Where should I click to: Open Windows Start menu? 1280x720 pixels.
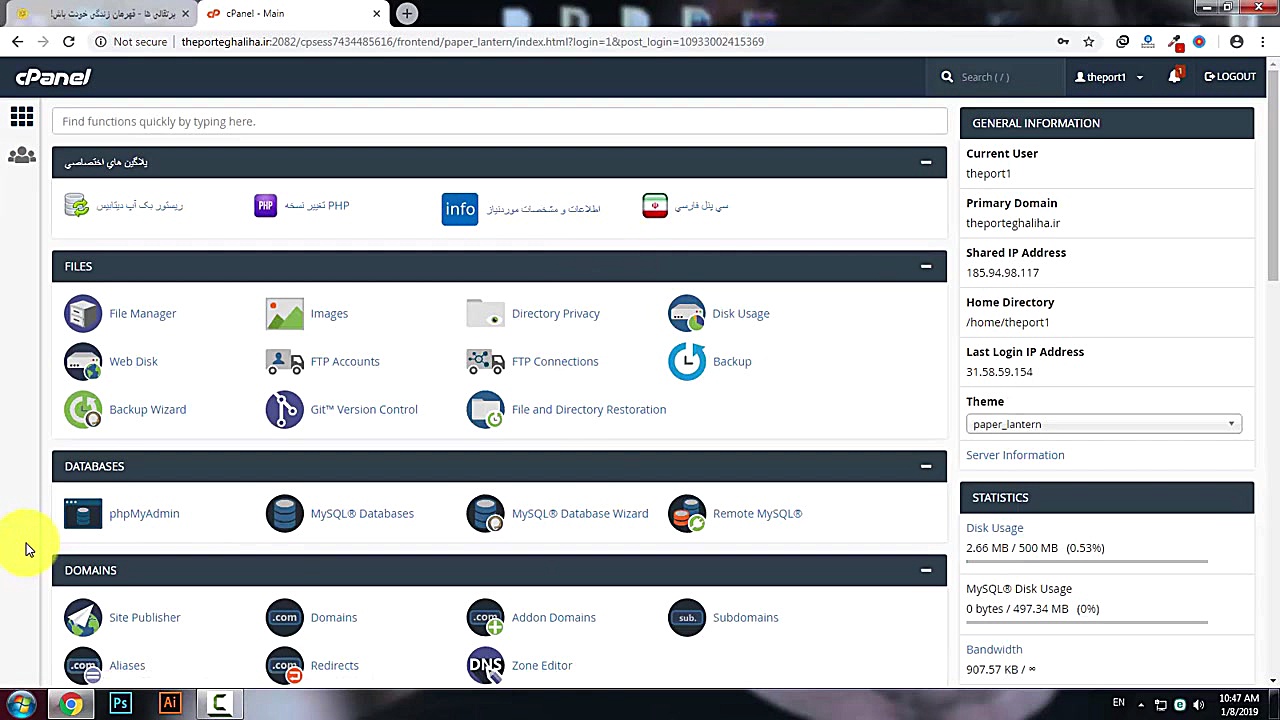tap(21, 704)
